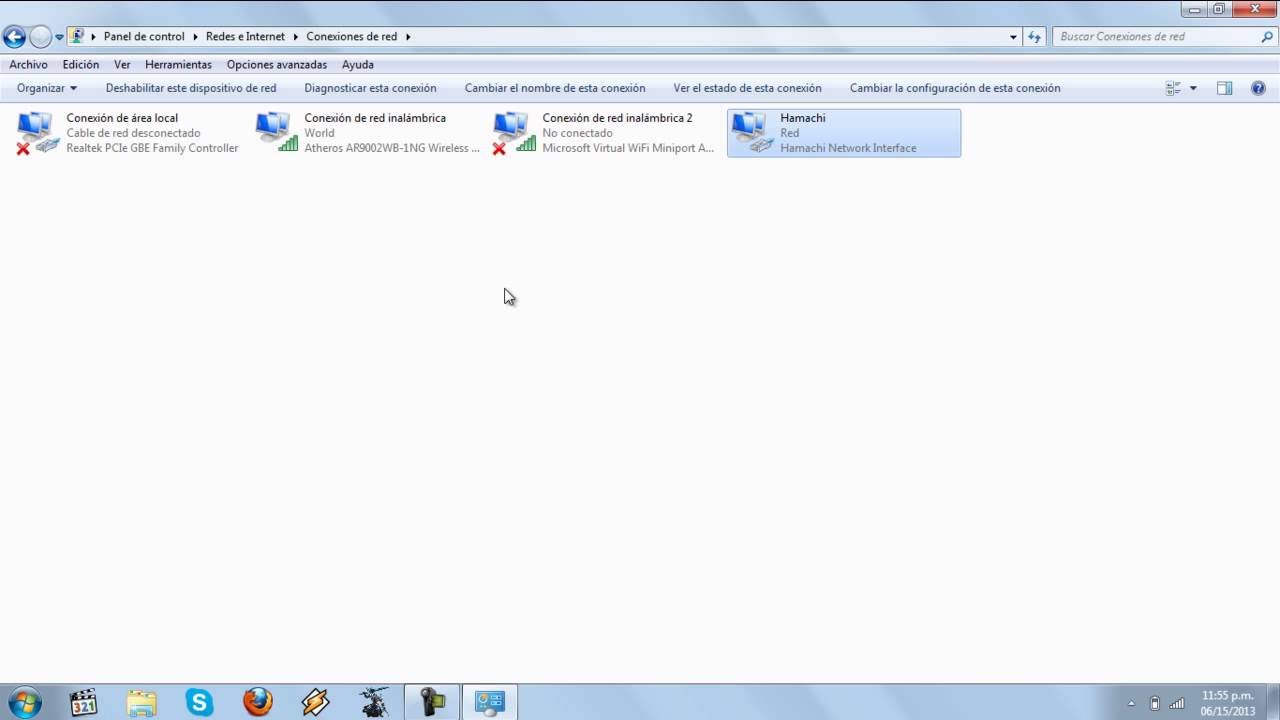Open the Organizar dropdown
Image resolution: width=1280 pixels, height=720 pixels.
47,88
